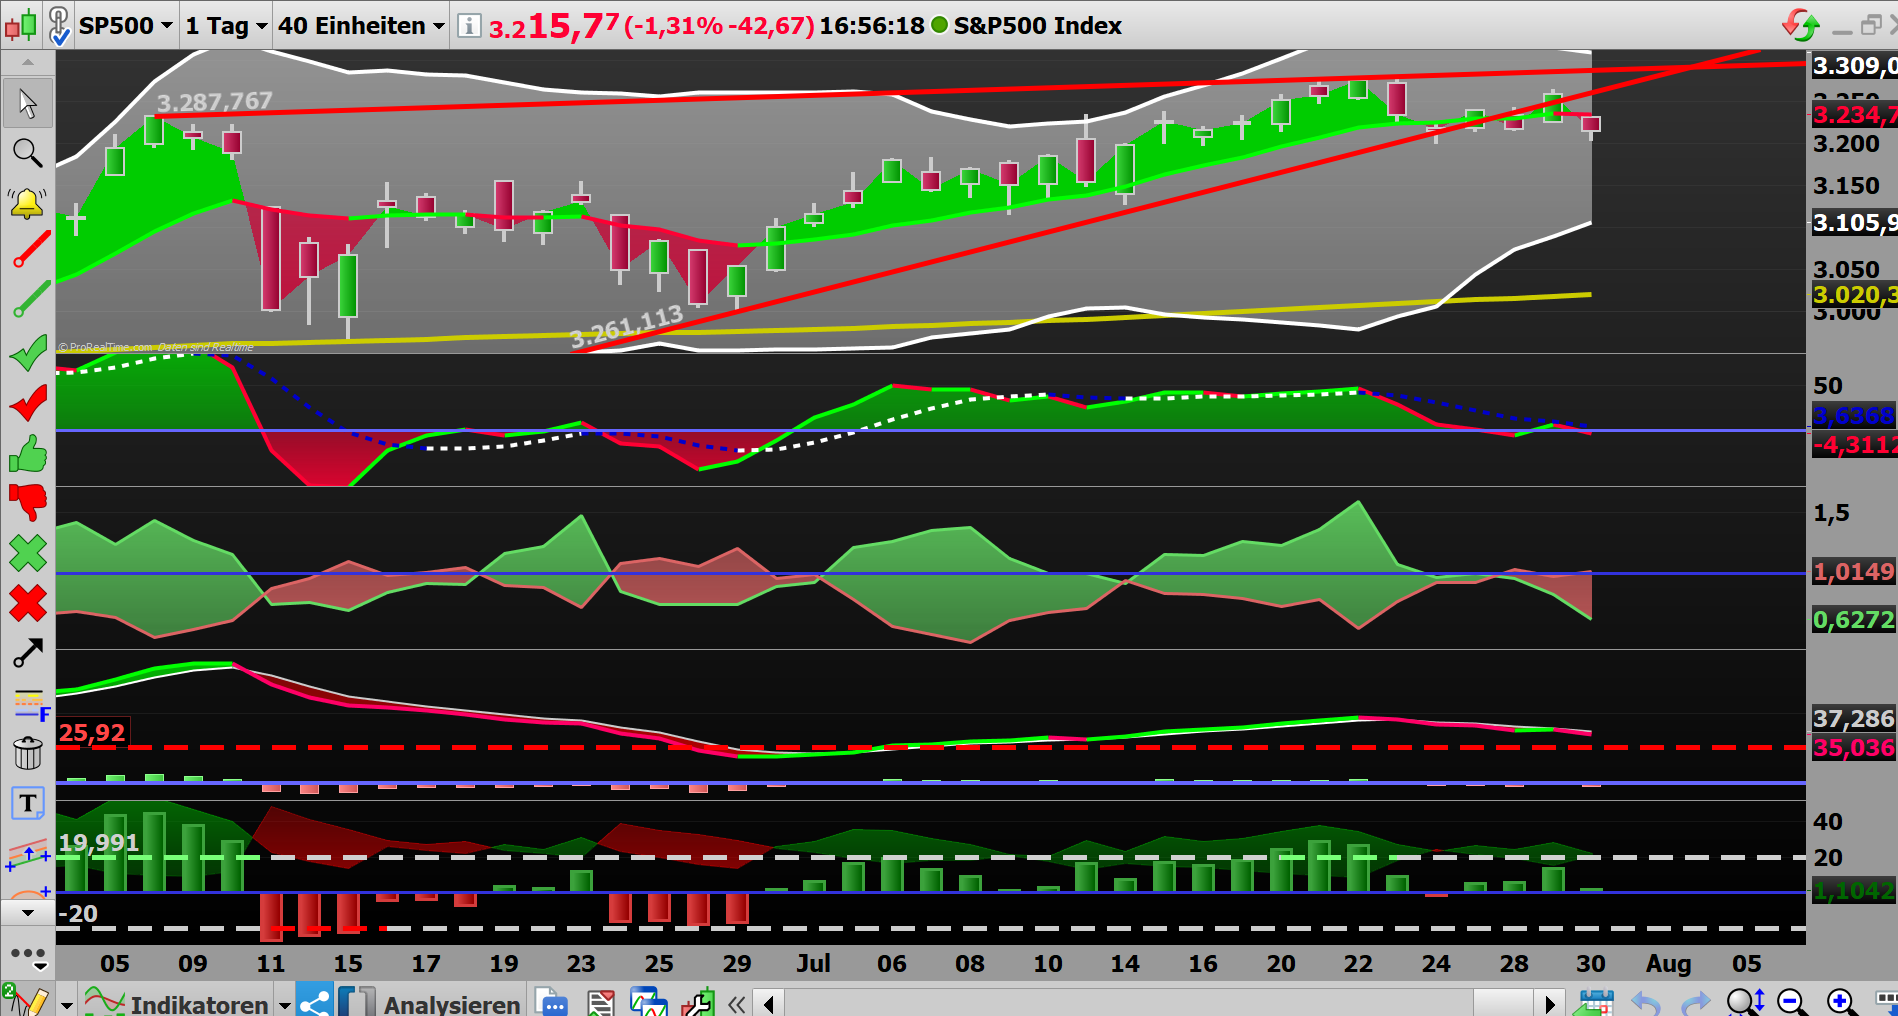Image resolution: width=1898 pixels, height=1016 pixels.
Task: Open the candlestick chart style icon
Action: pos(21,24)
